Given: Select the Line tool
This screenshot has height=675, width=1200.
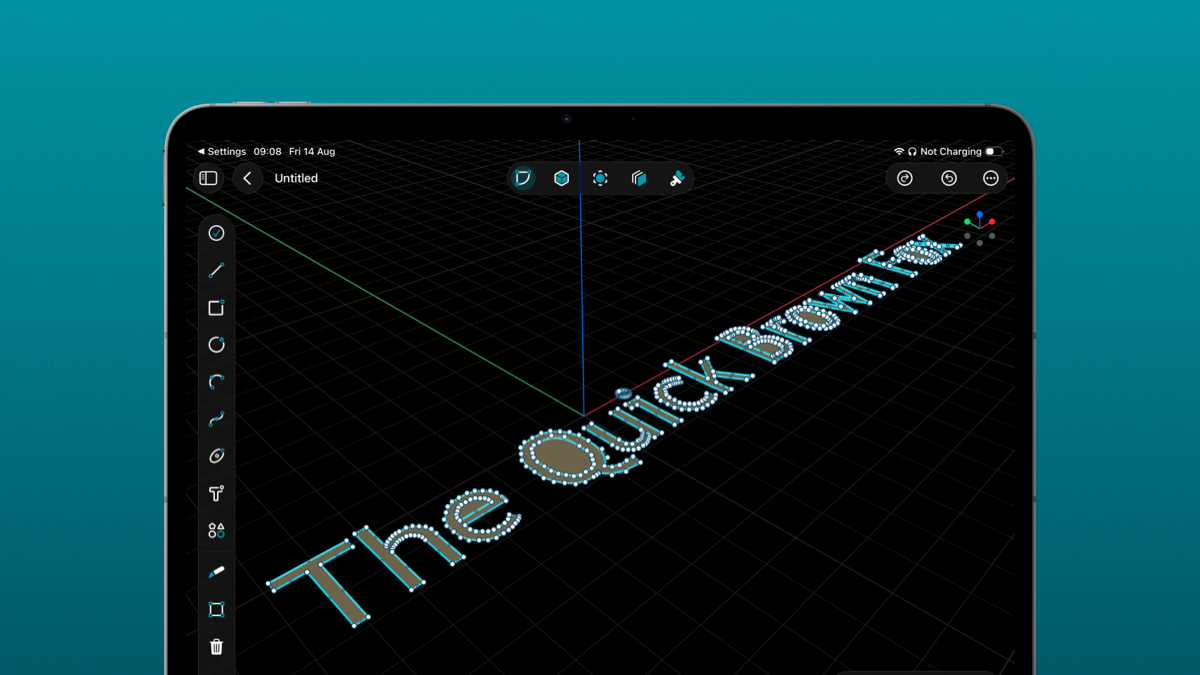Looking at the screenshot, I should pos(216,270).
